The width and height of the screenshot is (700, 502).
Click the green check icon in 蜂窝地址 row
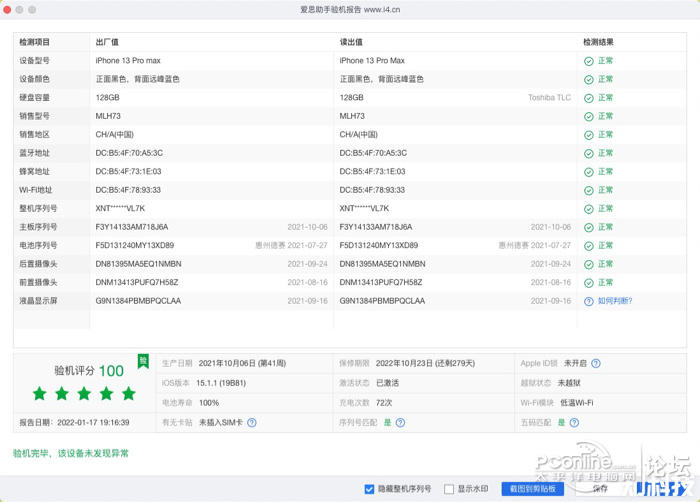pos(589,172)
